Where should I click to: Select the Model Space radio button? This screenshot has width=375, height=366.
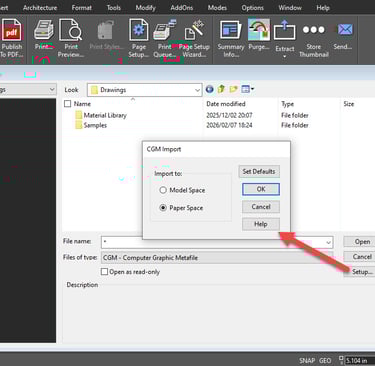[163, 190]
